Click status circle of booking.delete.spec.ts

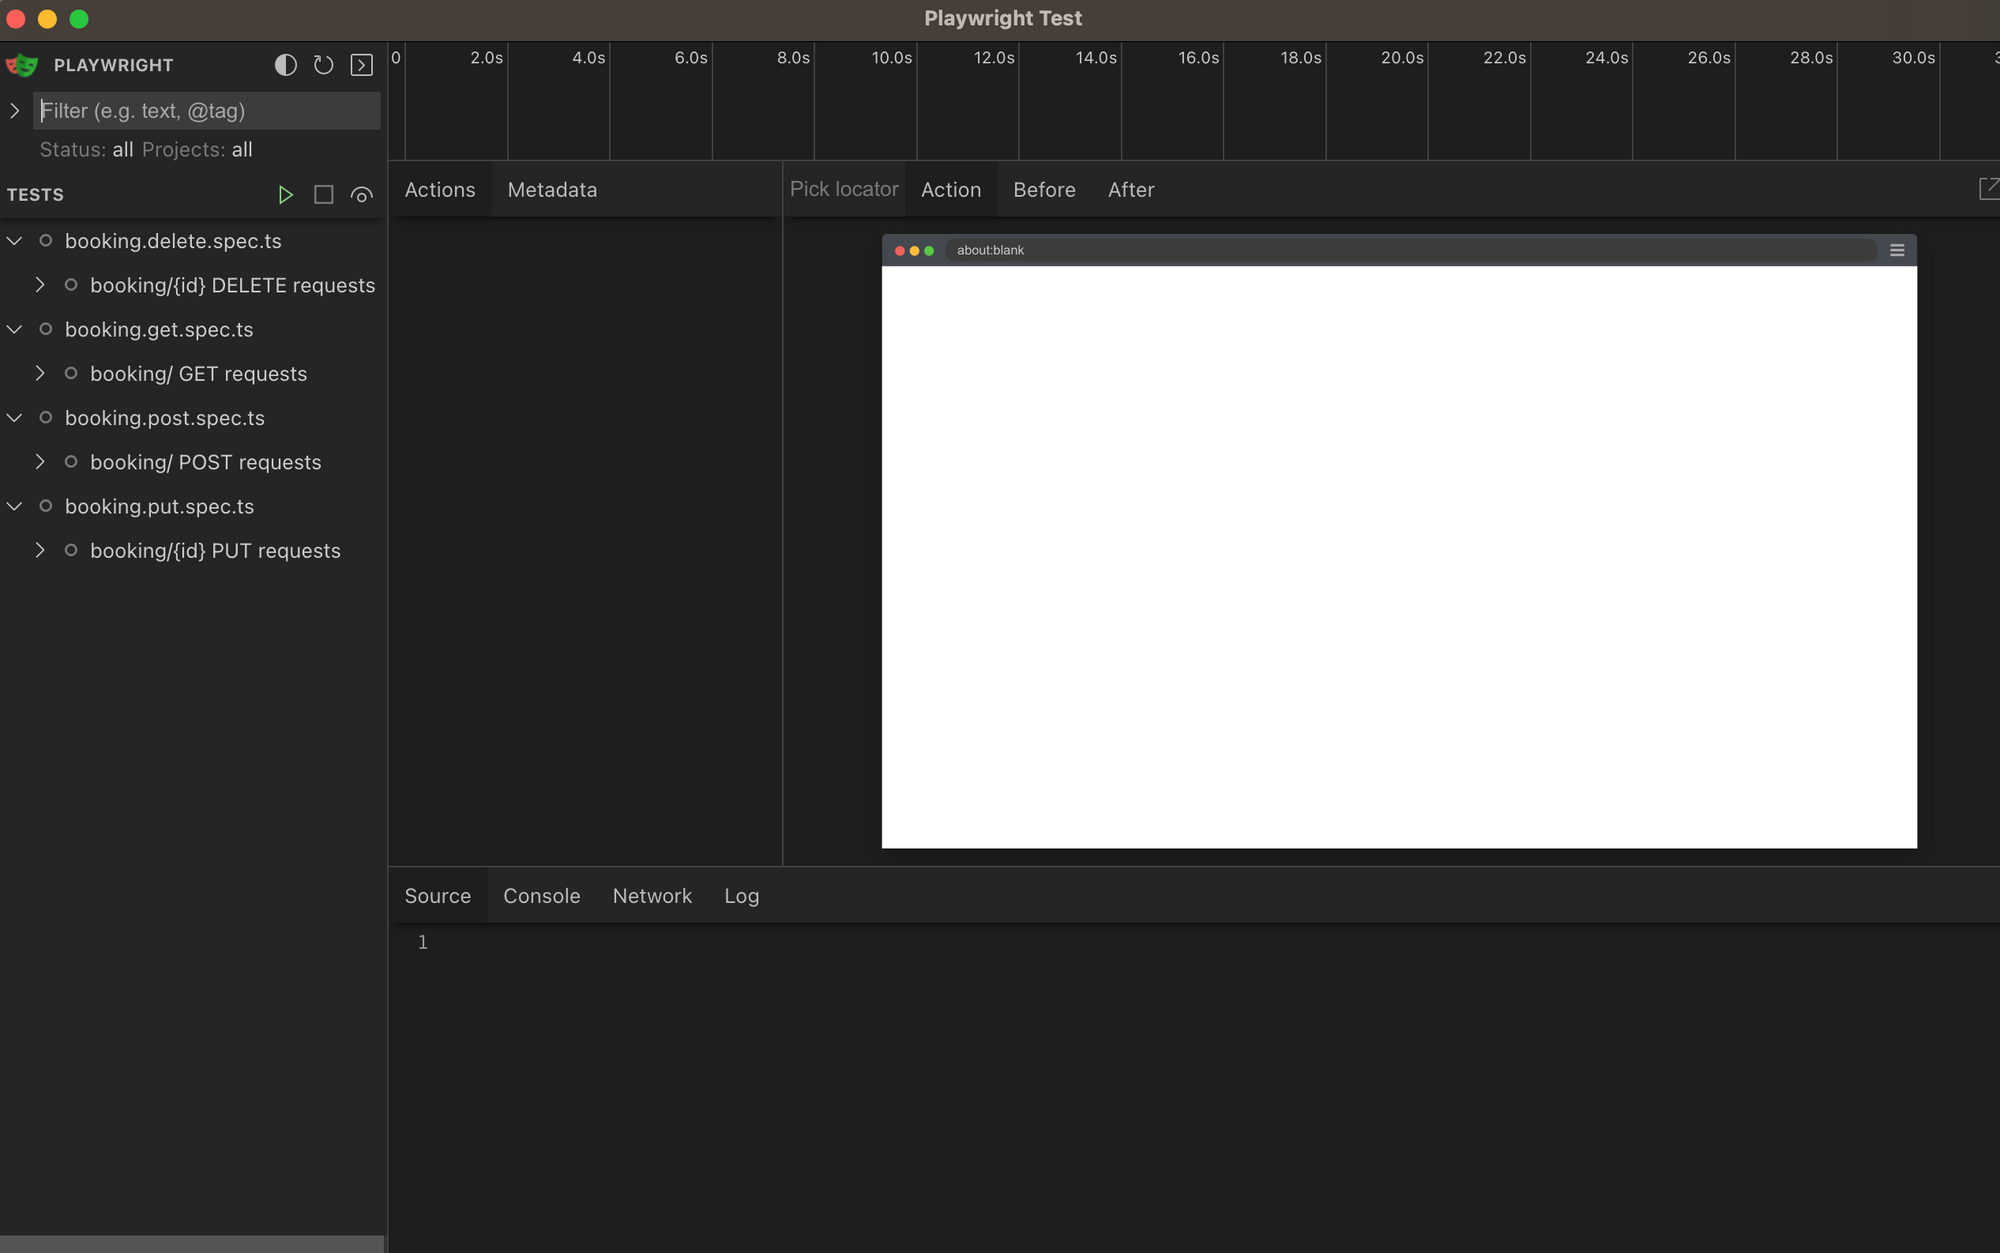coord(45,241)
